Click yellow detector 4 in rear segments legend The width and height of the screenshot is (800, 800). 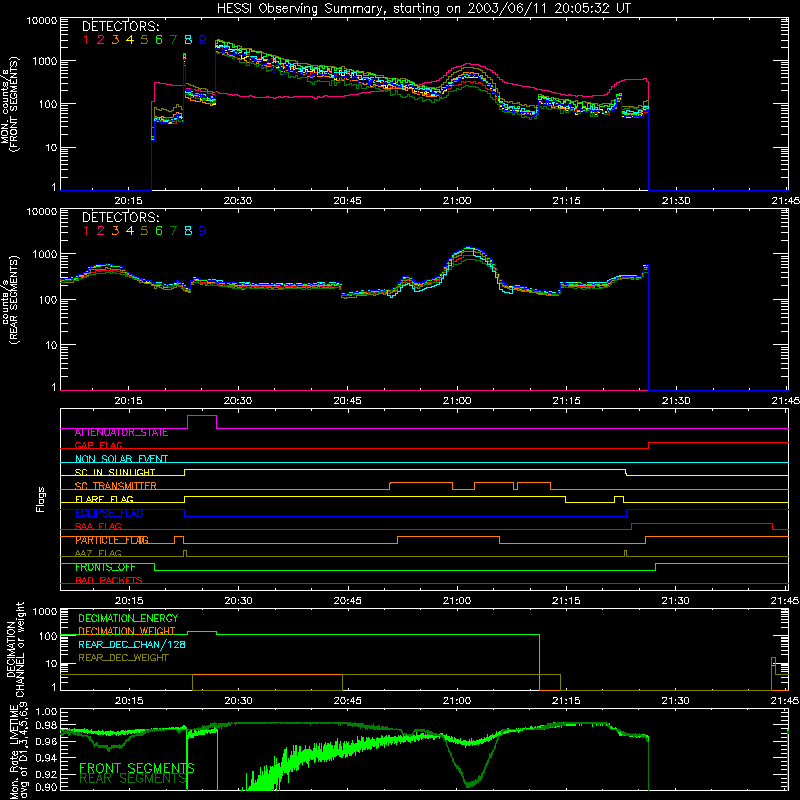point(130,231)
